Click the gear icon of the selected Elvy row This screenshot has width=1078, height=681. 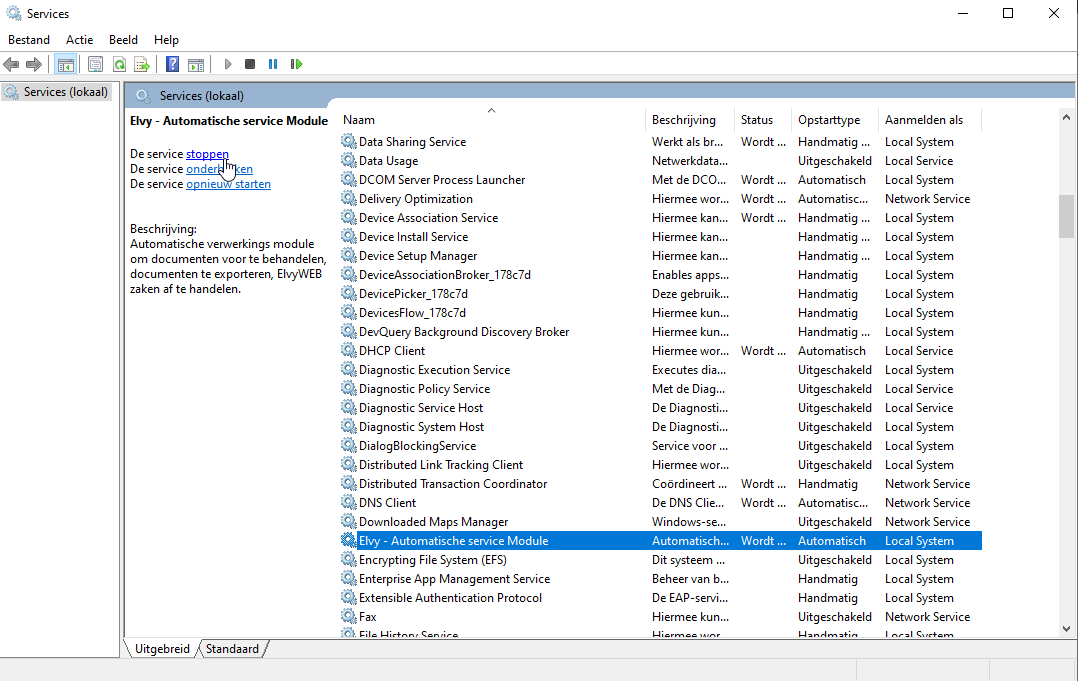pos(349,541)
